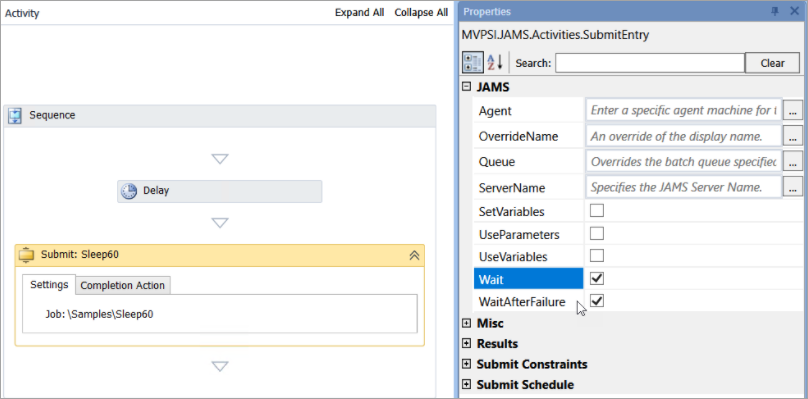Click the Queue input field
The height and width of the screenshot is (399, 808).
[684, 161]
